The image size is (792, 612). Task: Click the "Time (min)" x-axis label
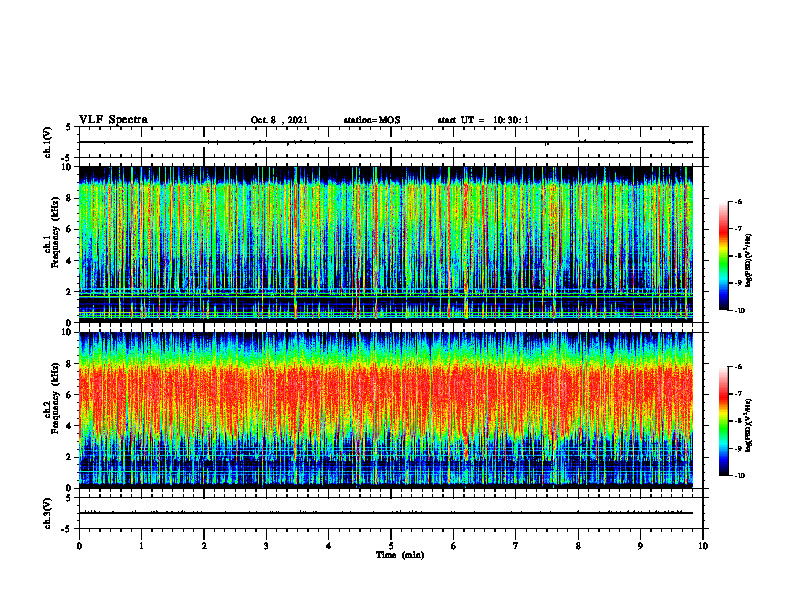[400, 555]
